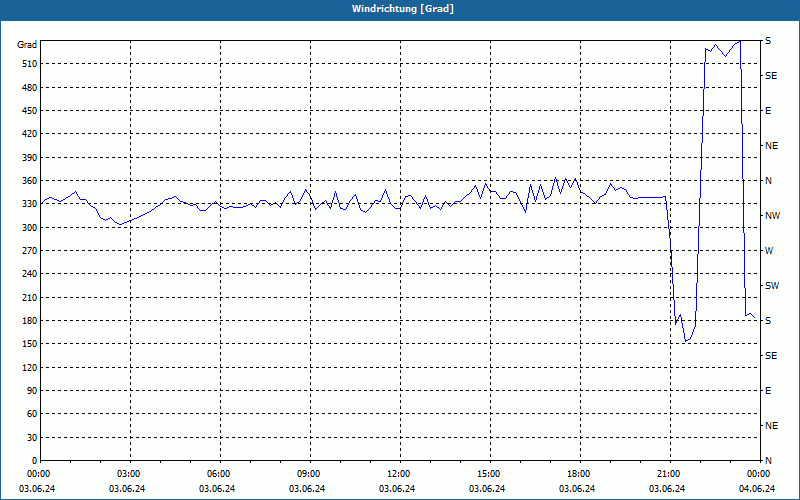Select the 240 degree axis label
Screen dimensions: 800x500
29,274
